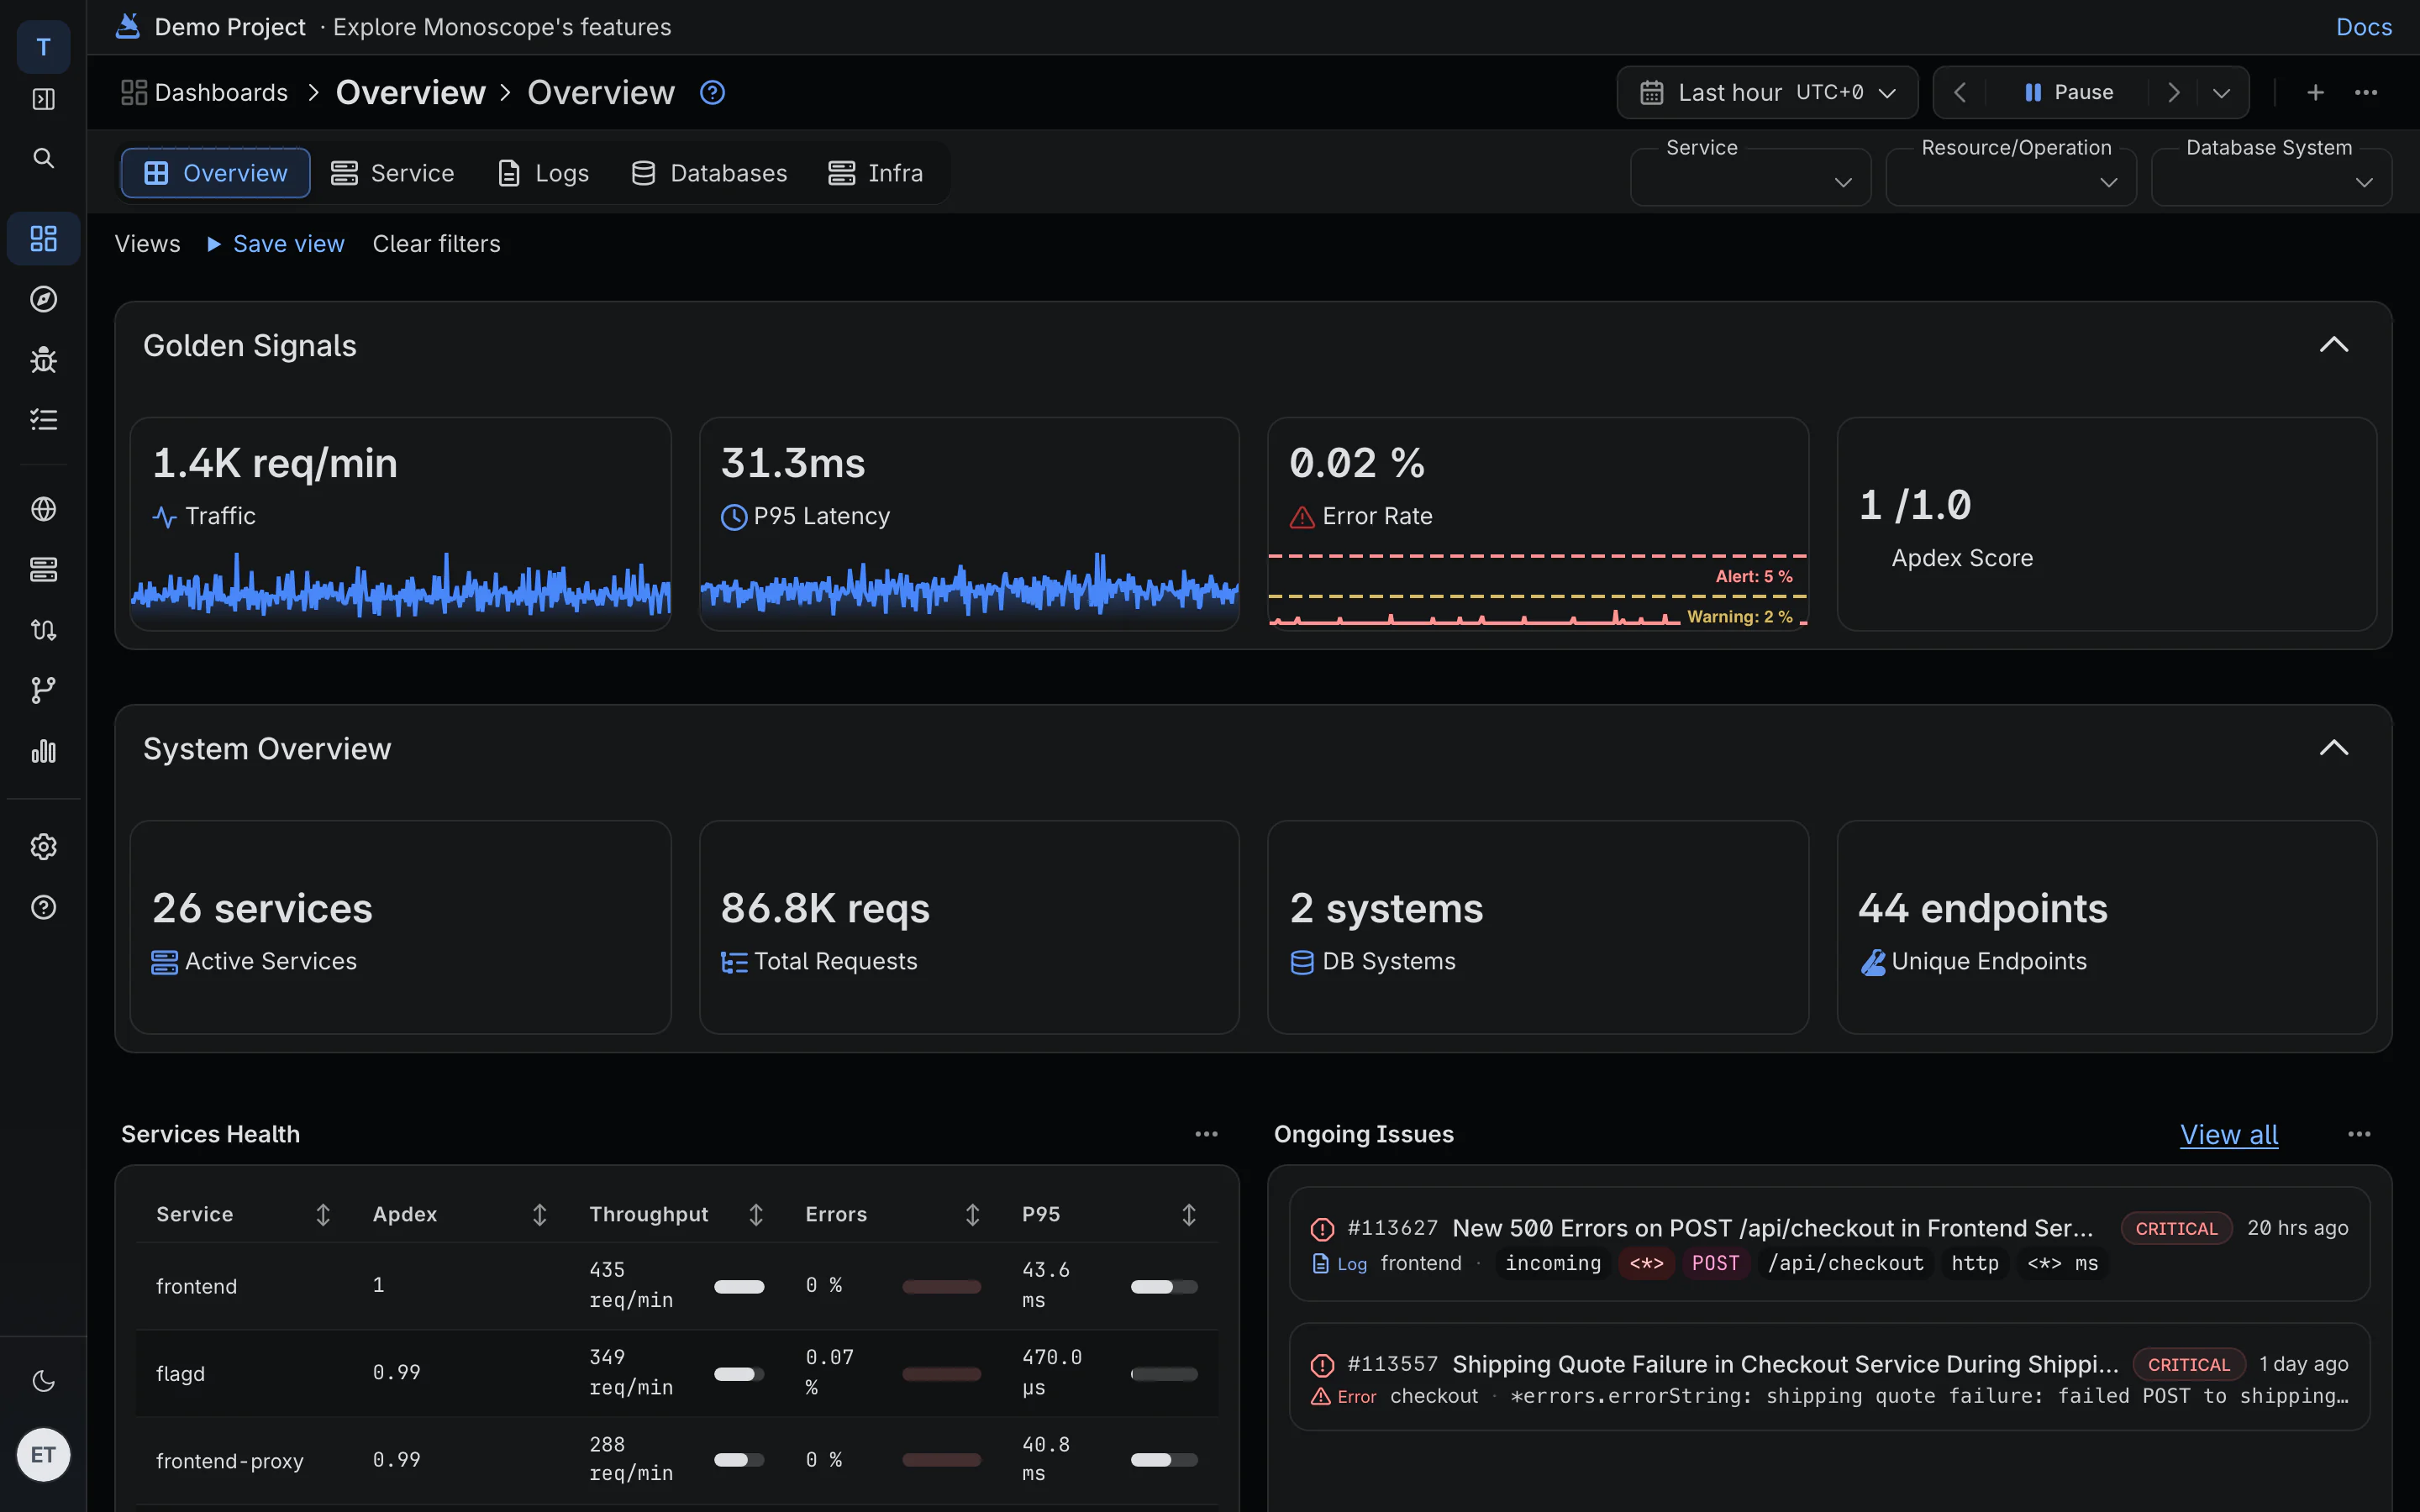Viewport: 2420px width, 1512px height.
Task: Open the bar chart icon in sidebar
Action: coord(43,751)
